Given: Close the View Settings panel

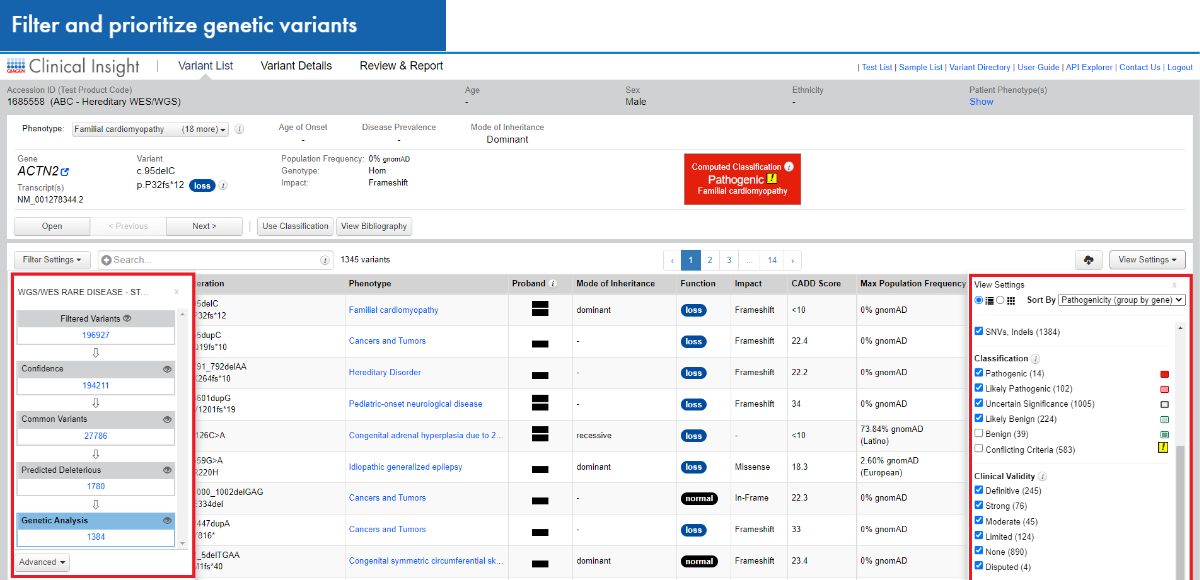Looking at the screenshot, I should 1174,285.
